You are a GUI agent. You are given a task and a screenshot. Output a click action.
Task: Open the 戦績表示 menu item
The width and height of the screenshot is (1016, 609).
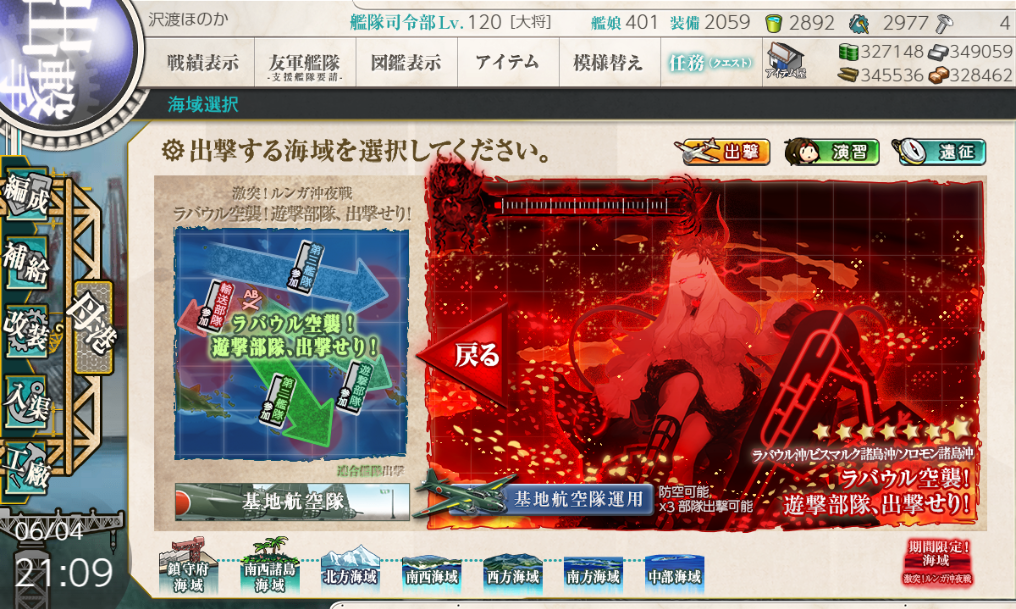pos(203,63)
